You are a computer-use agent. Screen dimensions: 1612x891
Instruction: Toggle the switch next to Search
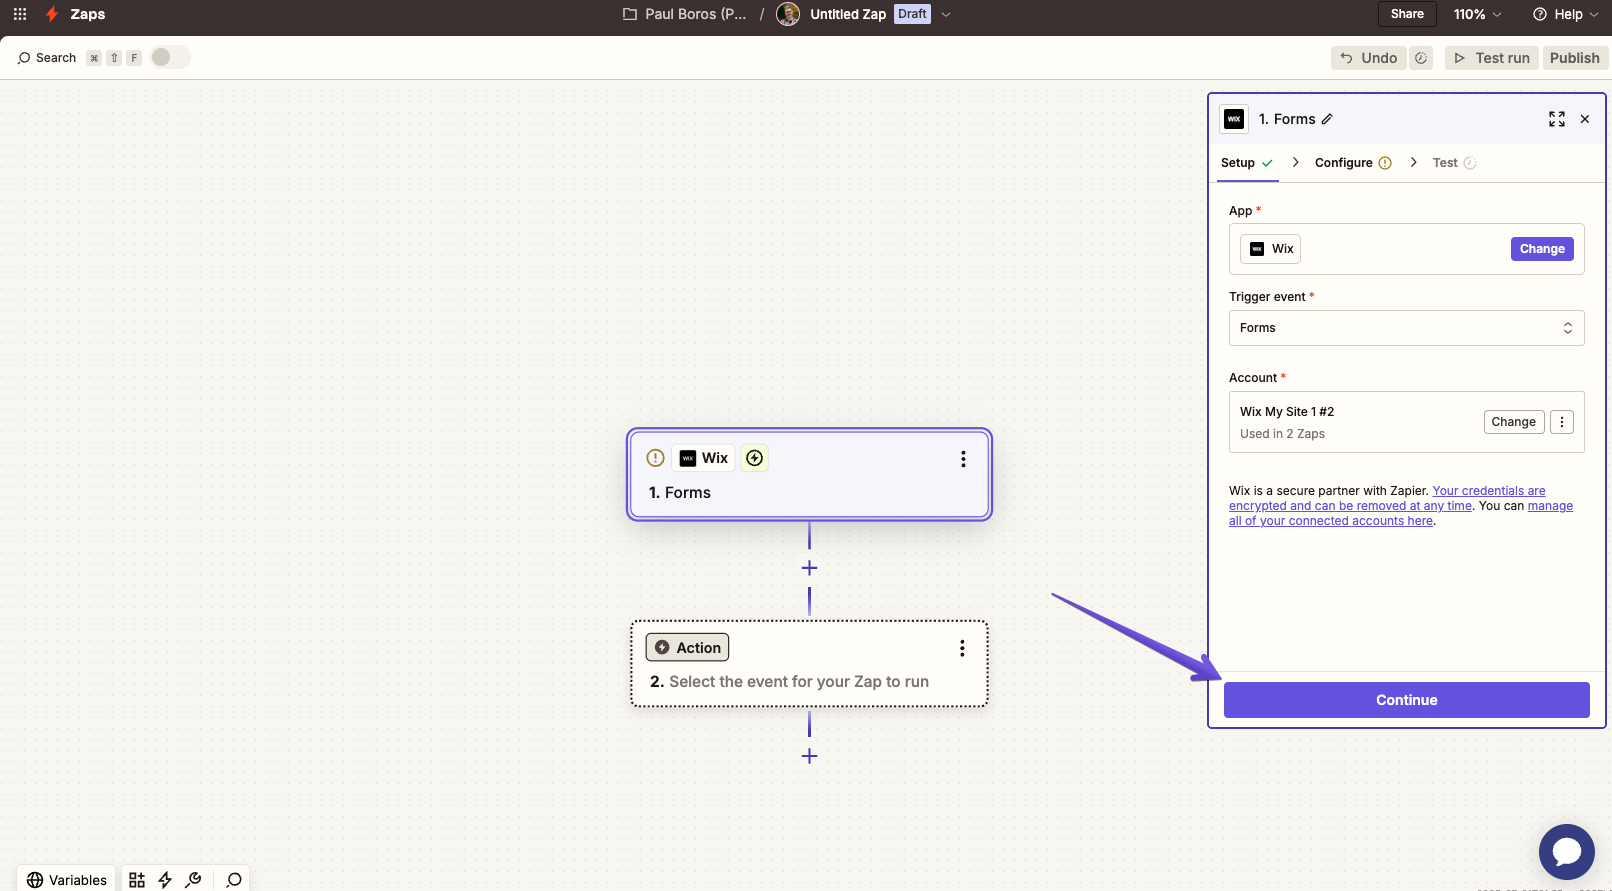pyautogui.click(x=170, y=57)
